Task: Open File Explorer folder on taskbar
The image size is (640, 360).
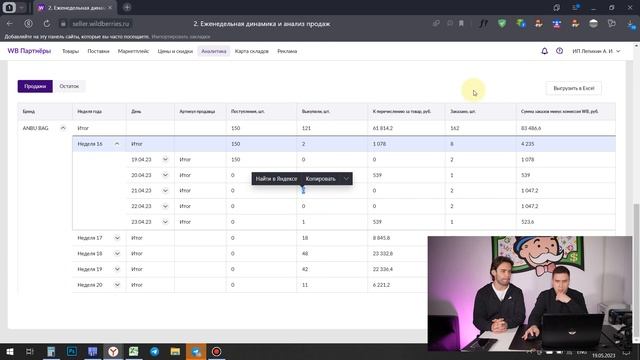Action: click(x=175, y=351)
